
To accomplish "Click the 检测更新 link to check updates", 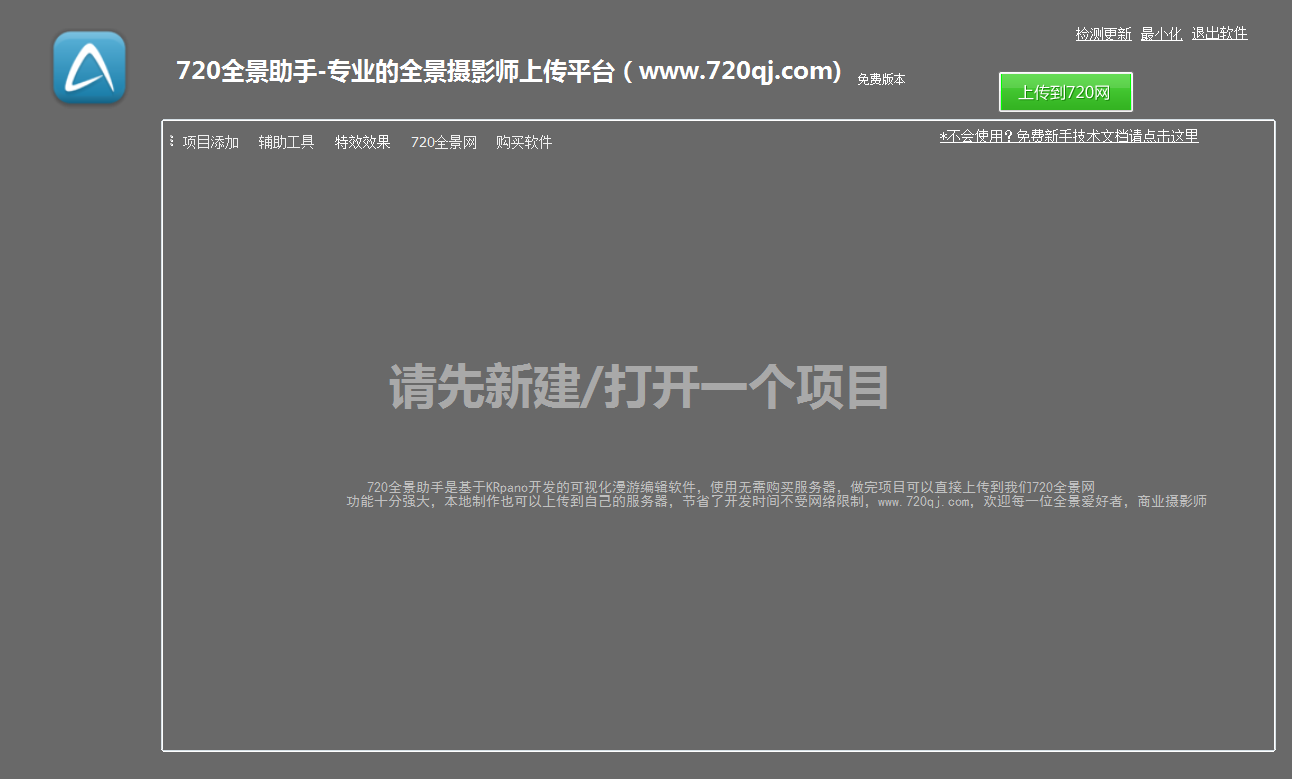I will click(1102, 33).
